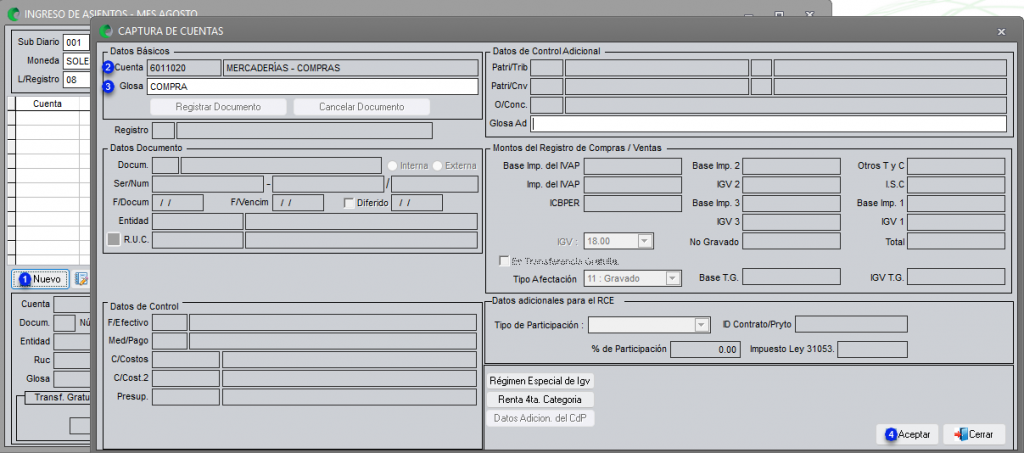This screenshot has height=453, width=1024.
Task: Click the Docum. code field in Datos Documento
Action: (x=165, y=166)
